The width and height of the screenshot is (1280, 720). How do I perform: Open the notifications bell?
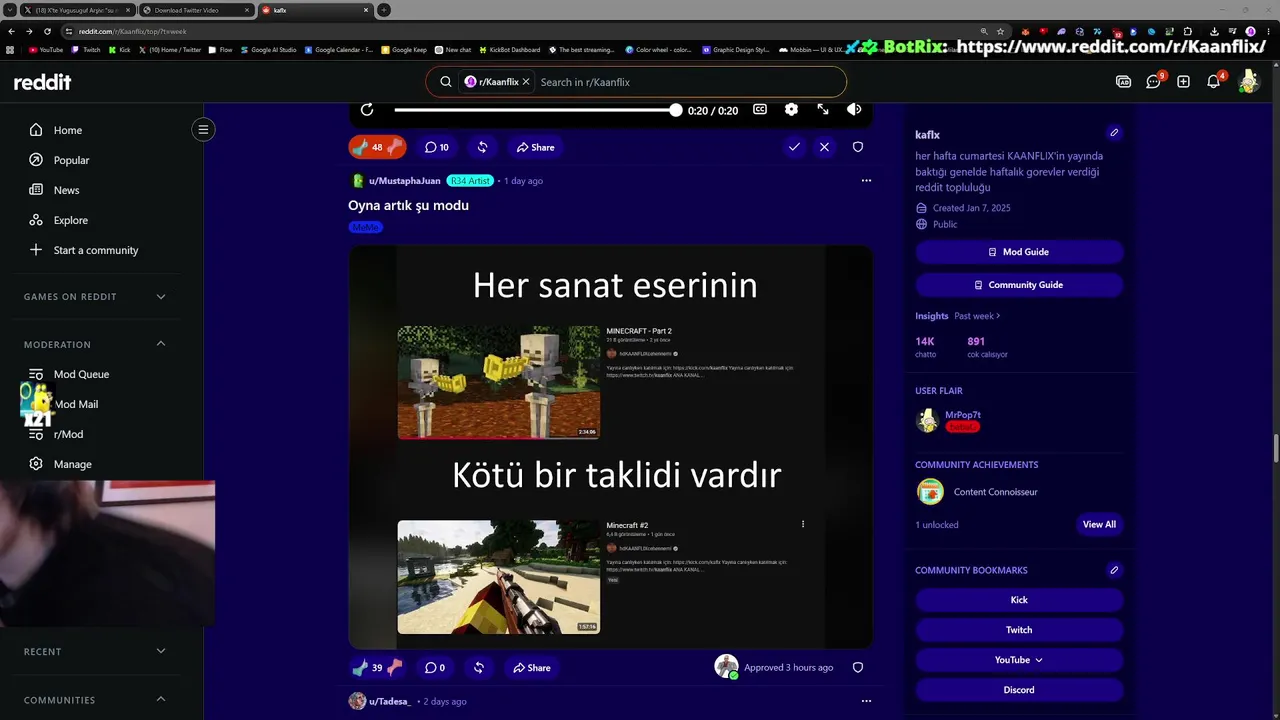(x=1213, y=82)
